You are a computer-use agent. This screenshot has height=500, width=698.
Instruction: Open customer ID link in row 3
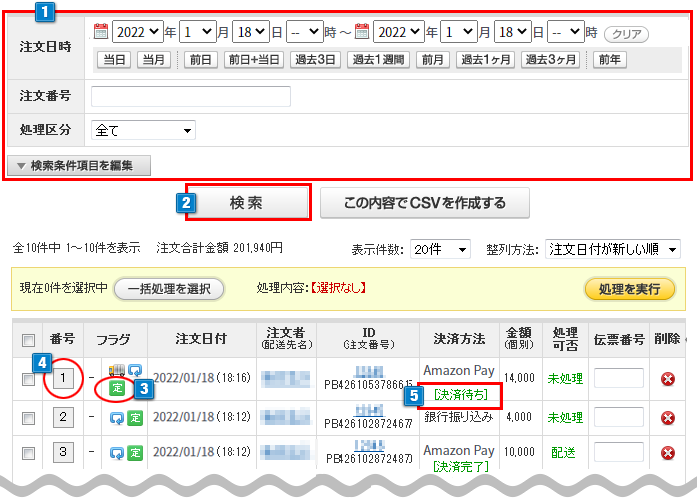tap(369, 445)
